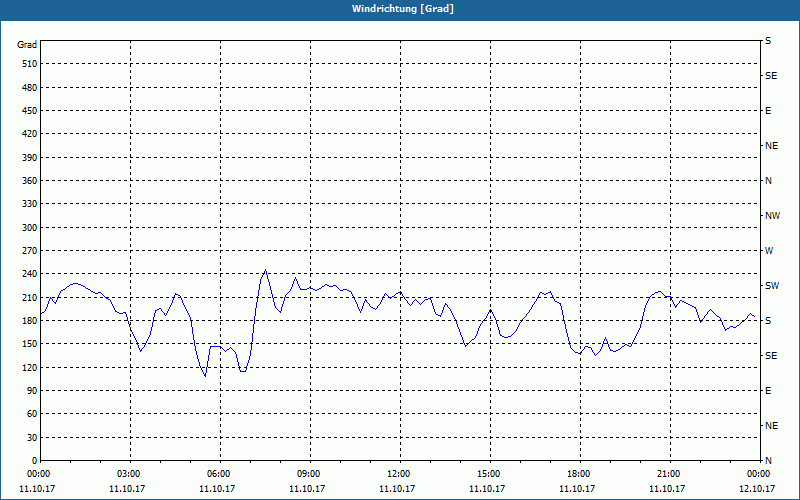Image resolution: width=800 pixels, height=500 pixels.
Task: Click the 210 value on the left axis
Action: pyautogui.click(x=29, y=297)
